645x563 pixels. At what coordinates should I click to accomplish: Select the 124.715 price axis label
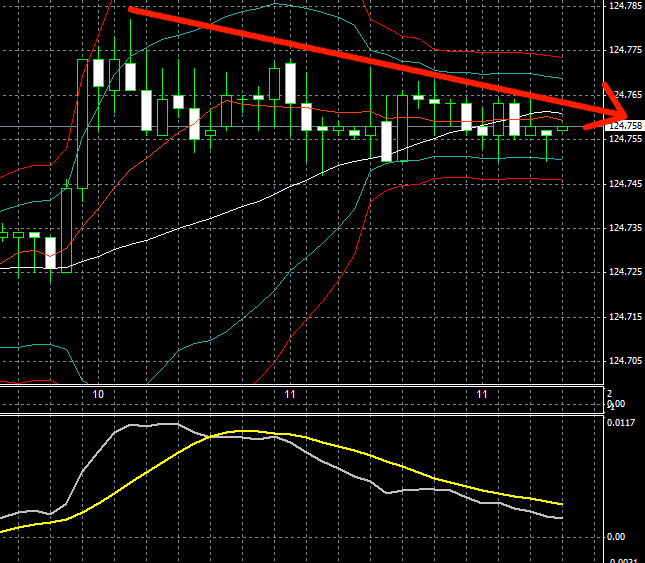coord(625,317)
